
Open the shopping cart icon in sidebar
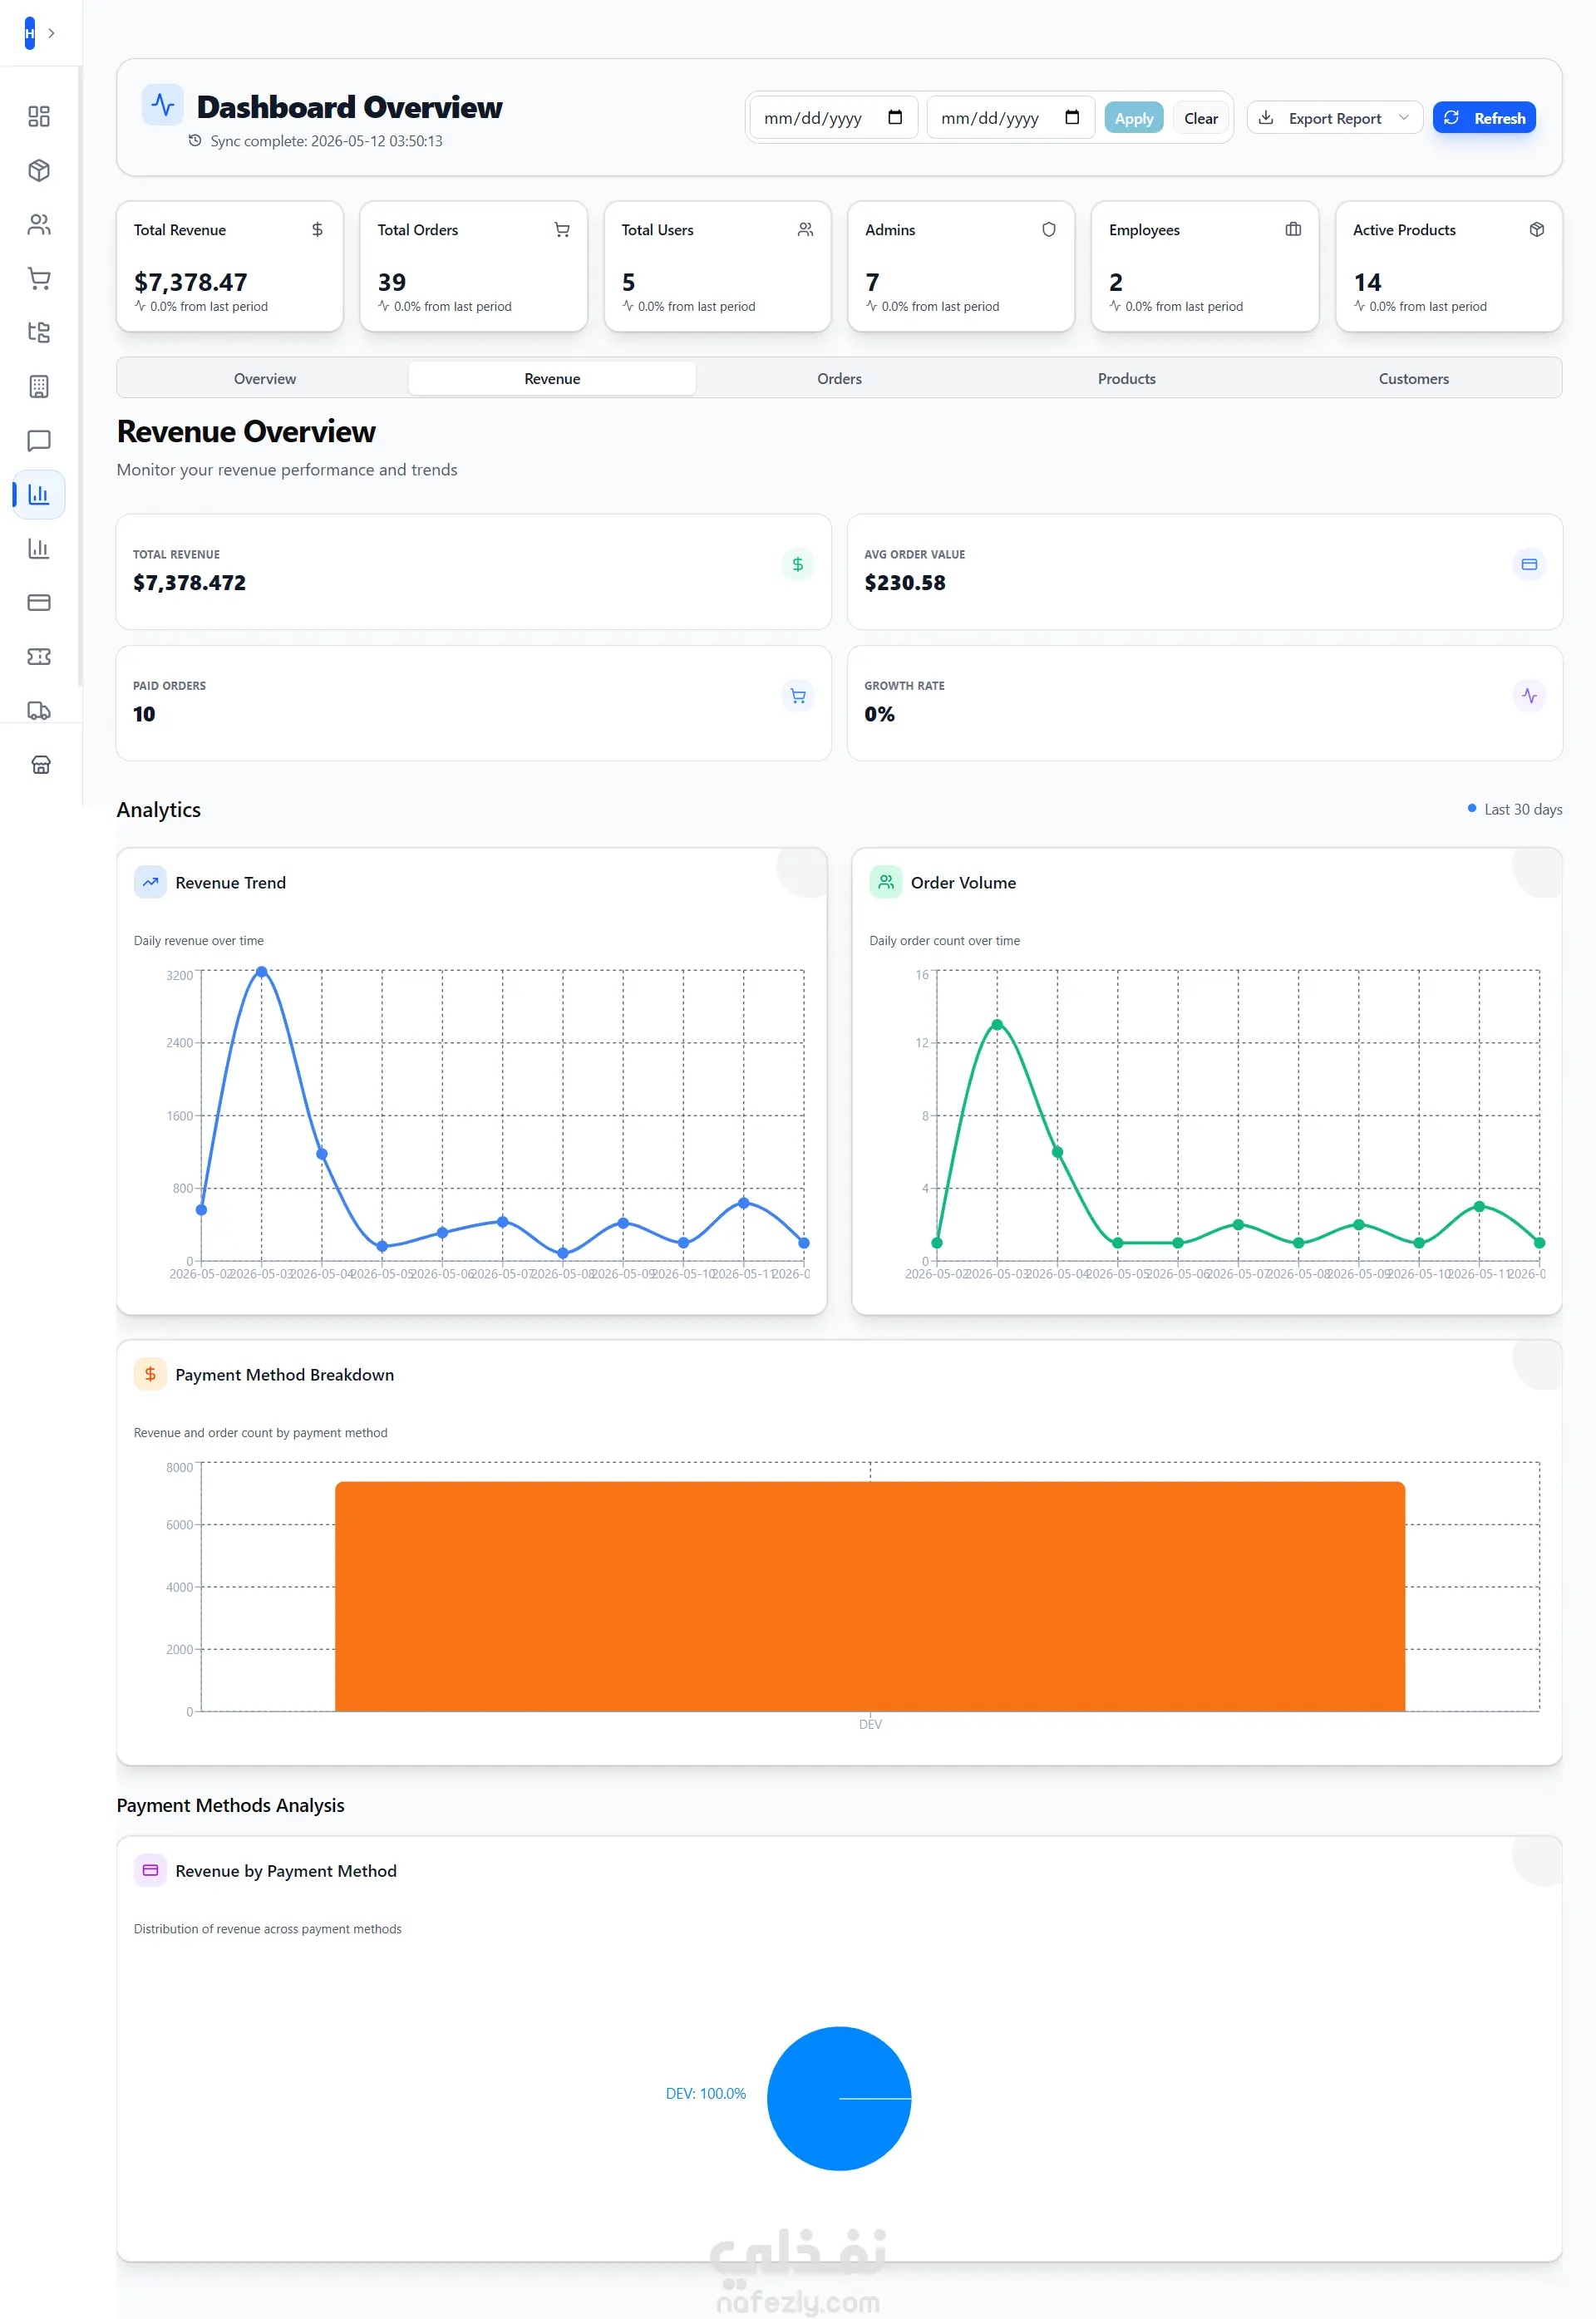pos(39,279)
